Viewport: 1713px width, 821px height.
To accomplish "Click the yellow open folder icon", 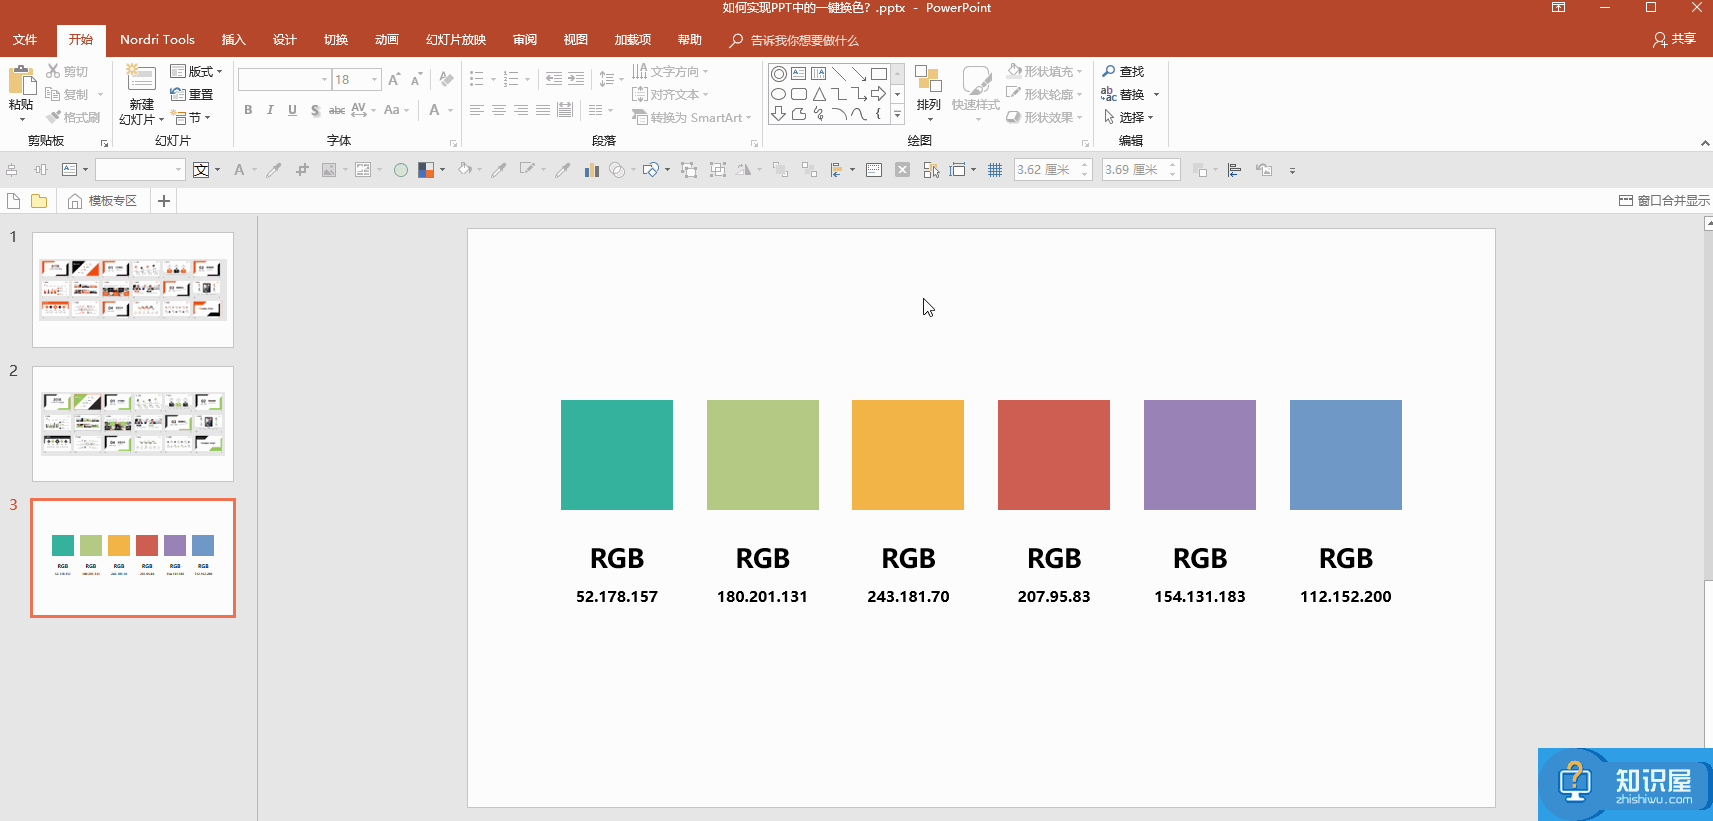I will [x=39, y=201].
